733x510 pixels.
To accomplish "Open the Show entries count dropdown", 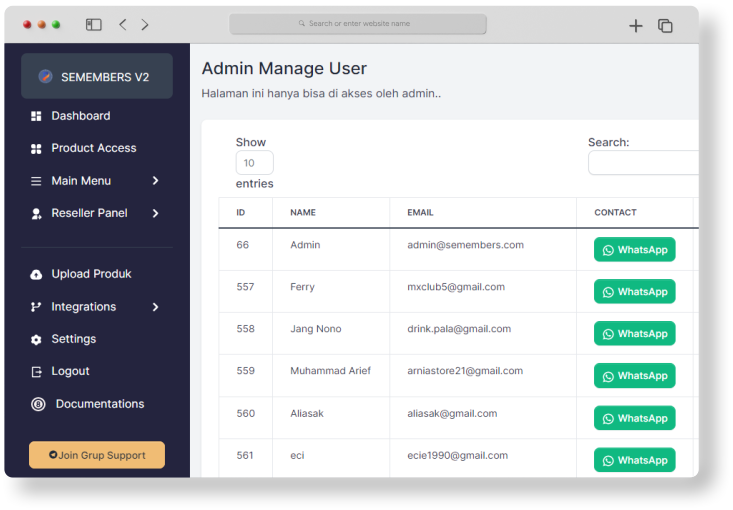I will click(254, 163).
